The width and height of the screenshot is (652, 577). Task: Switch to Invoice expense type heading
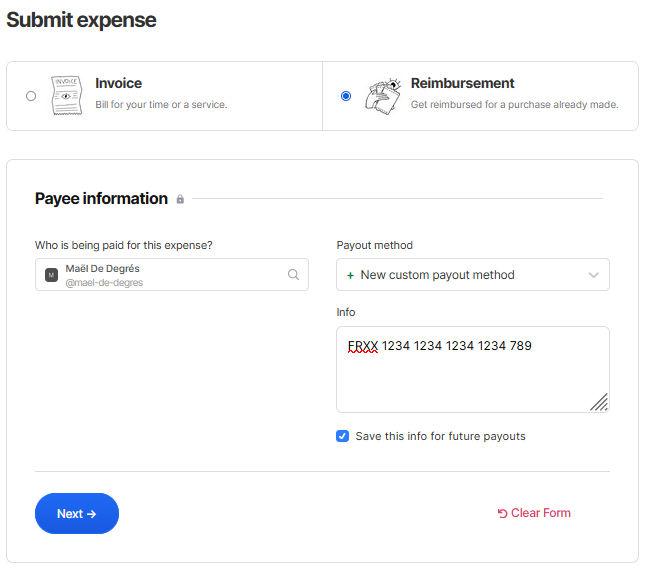click(118, 84)
